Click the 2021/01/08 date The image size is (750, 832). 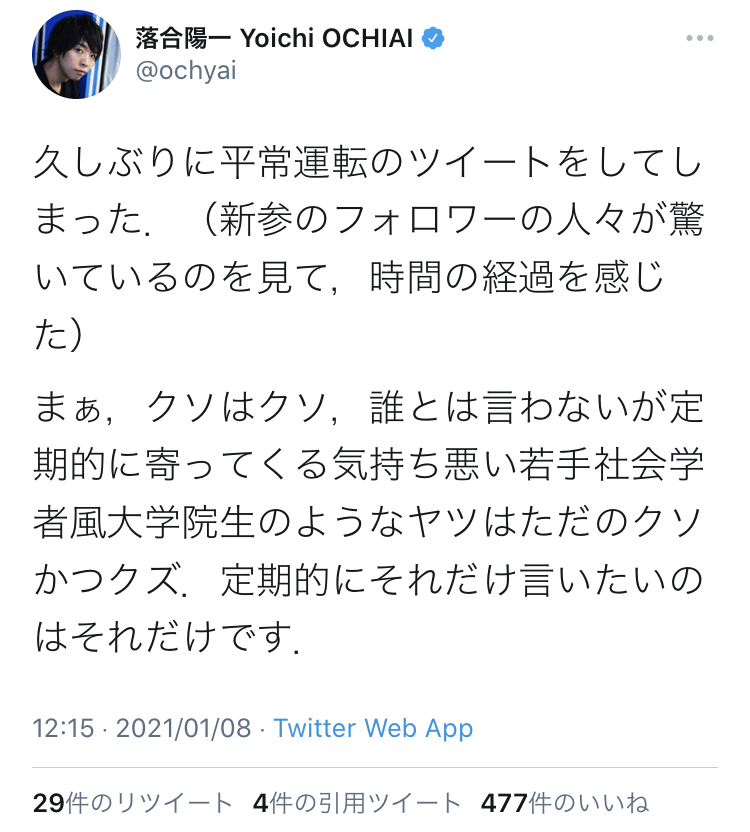(183, 727)
